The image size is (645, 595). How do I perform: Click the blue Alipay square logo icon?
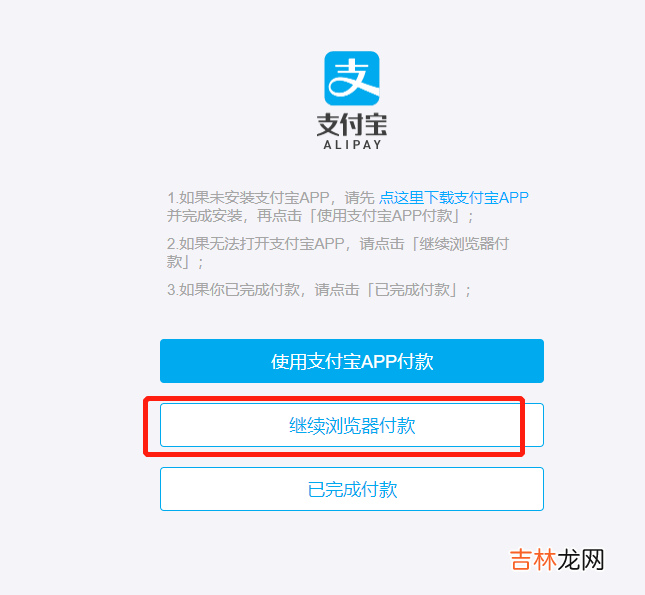click(352, 78)
